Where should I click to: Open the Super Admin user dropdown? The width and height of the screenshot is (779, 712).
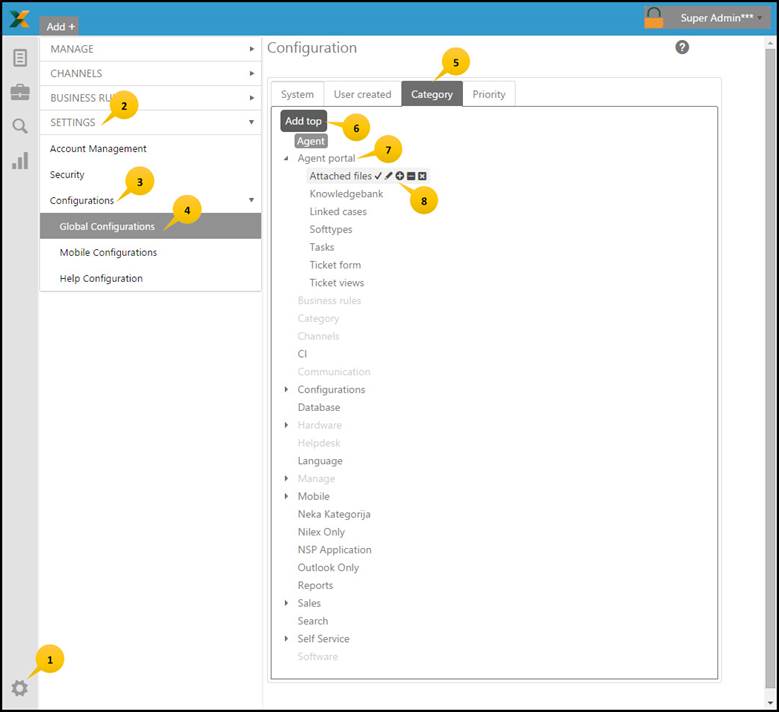(722, 18)
